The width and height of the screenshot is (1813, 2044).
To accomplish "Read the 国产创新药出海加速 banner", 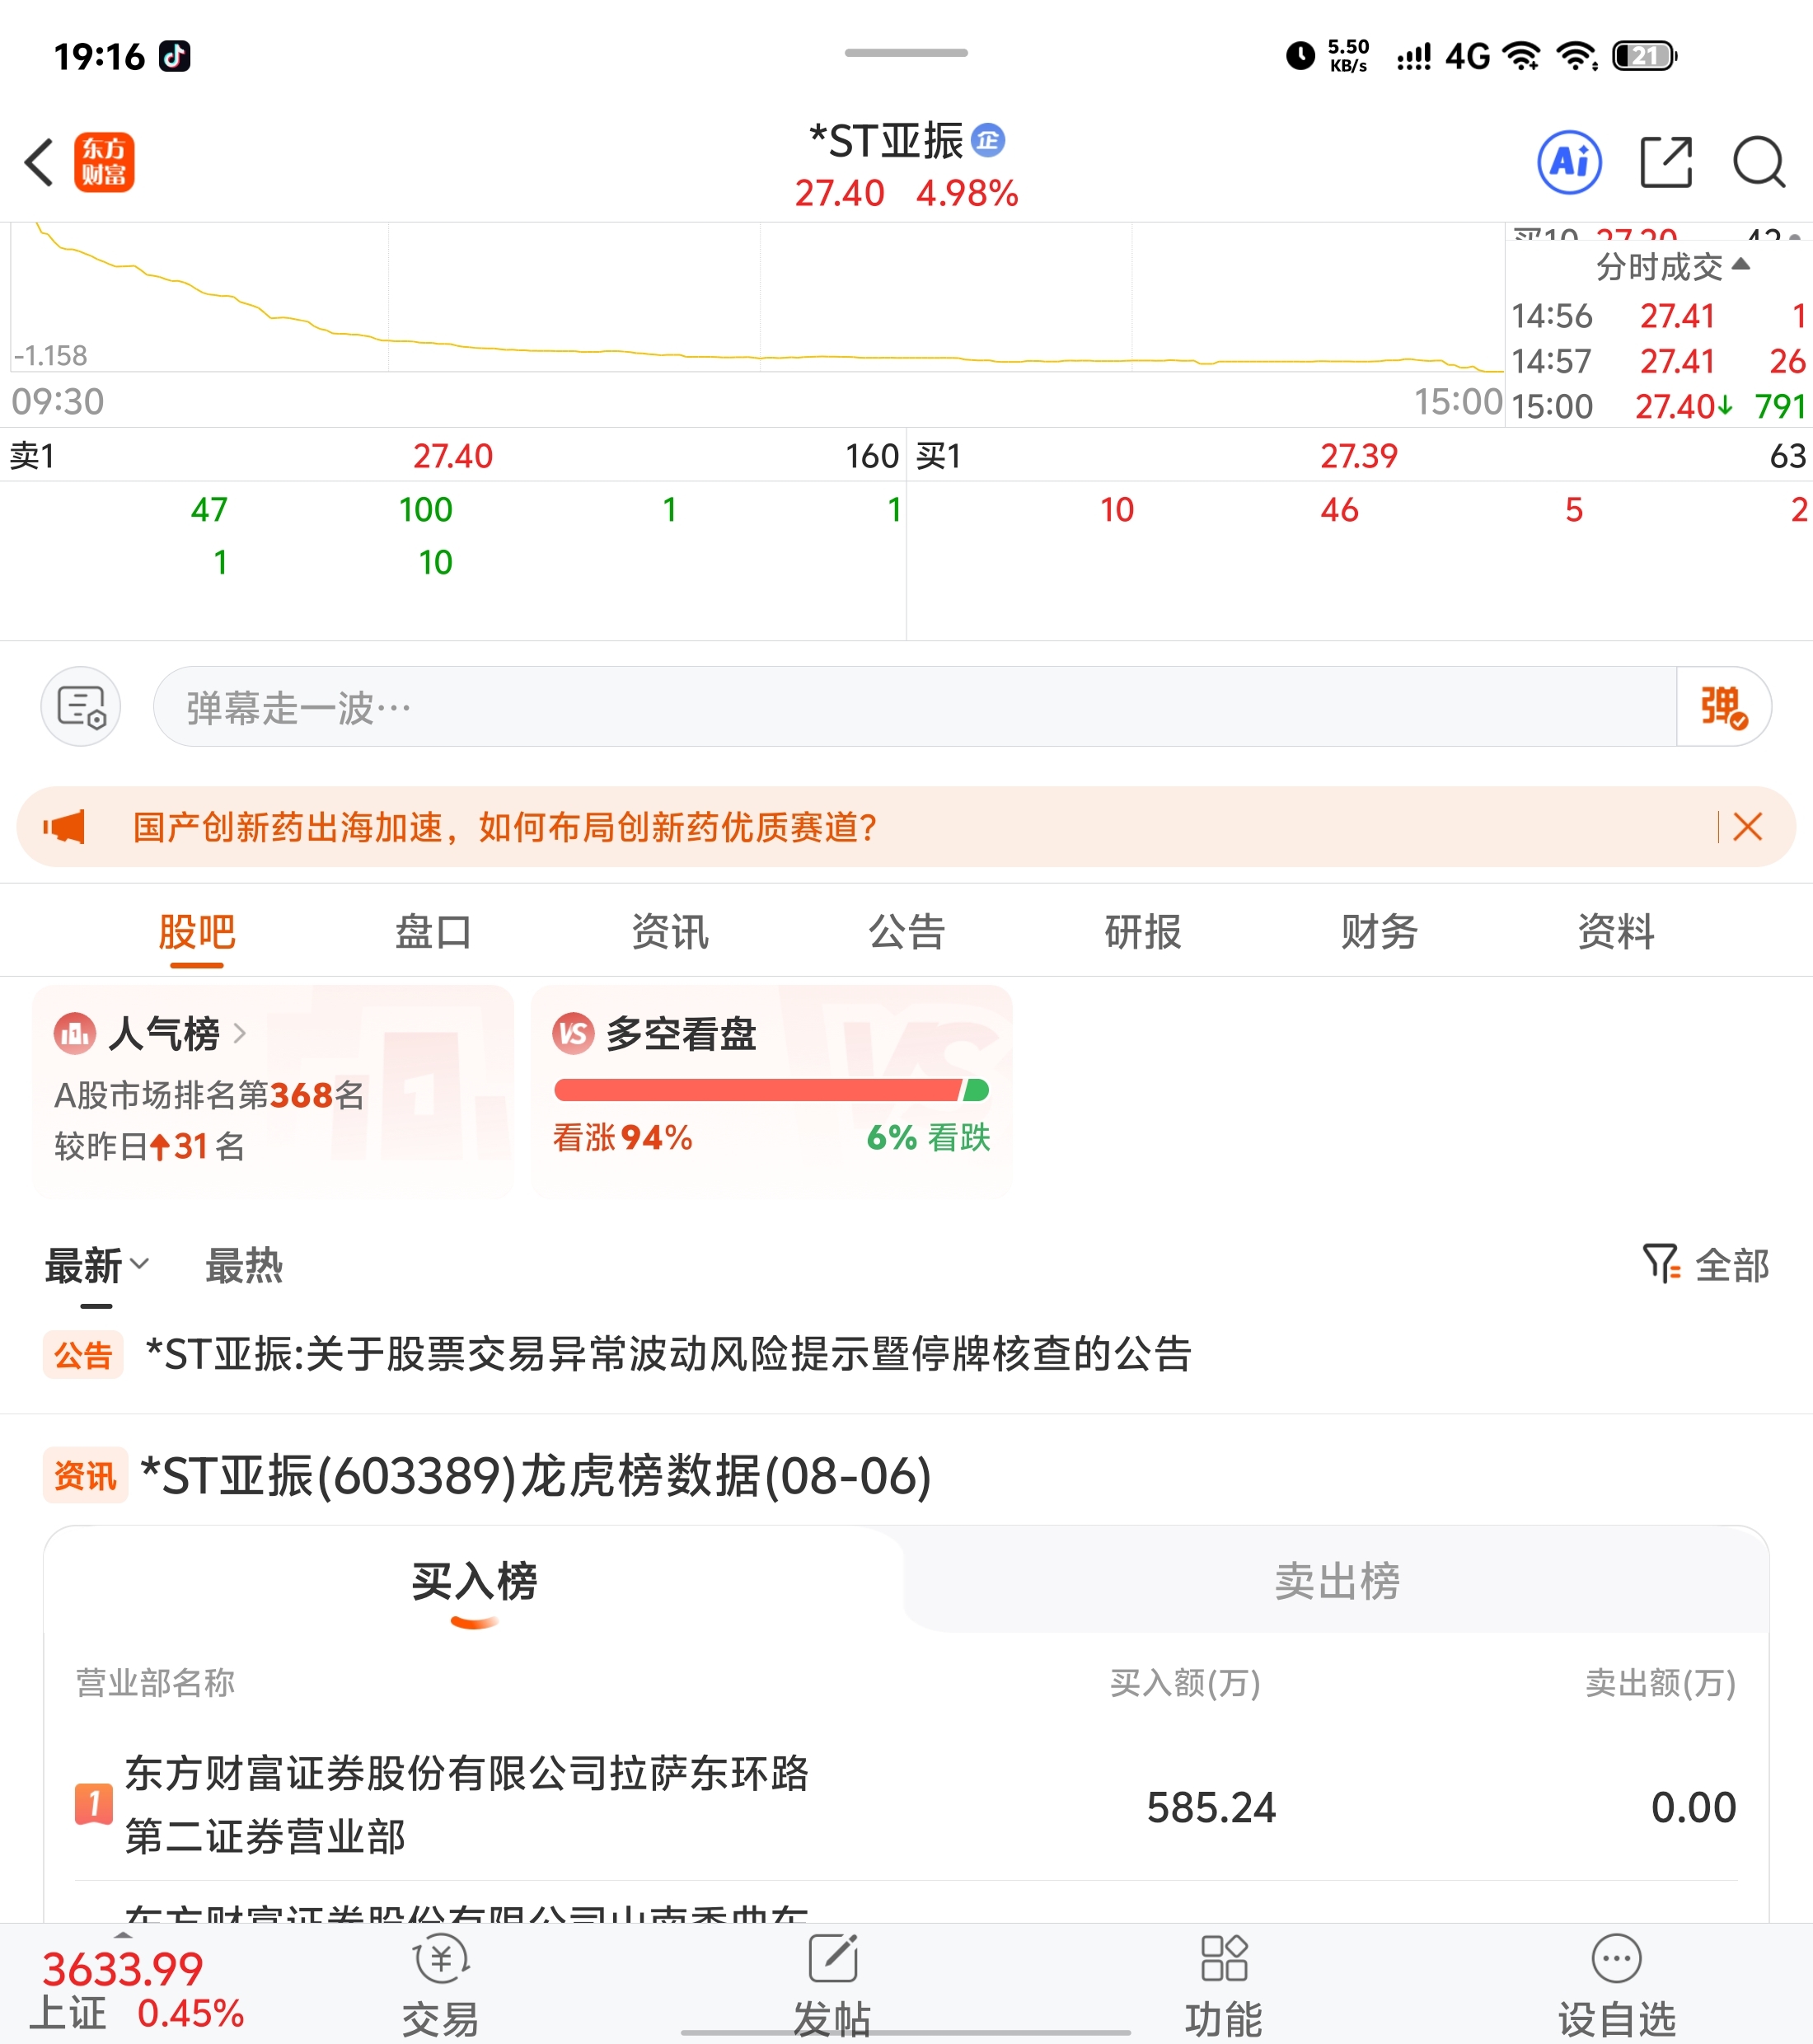I will (x=504, y=827).
